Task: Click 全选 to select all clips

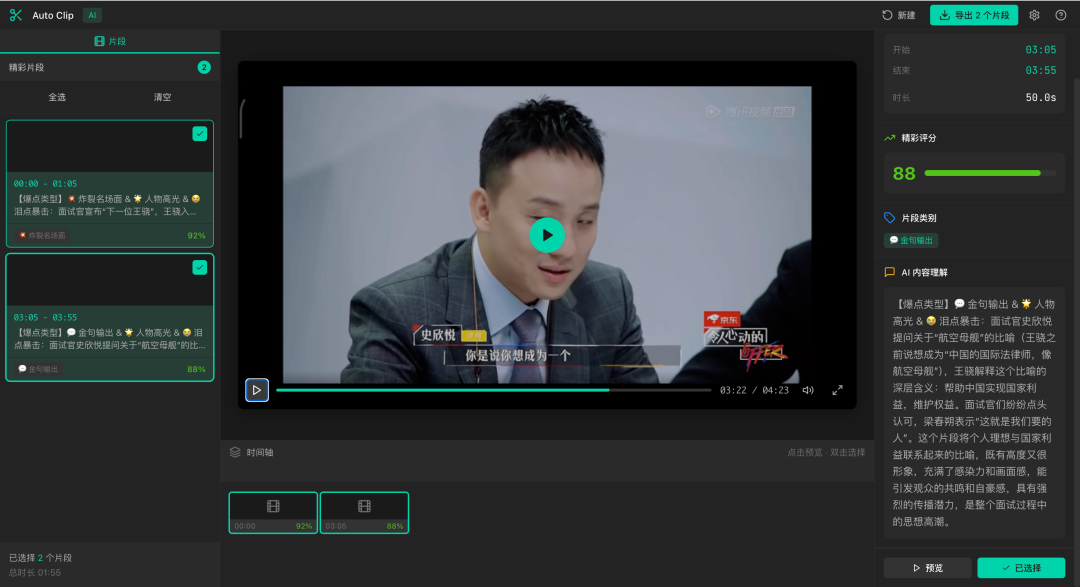Action: [x=55, y=97]
